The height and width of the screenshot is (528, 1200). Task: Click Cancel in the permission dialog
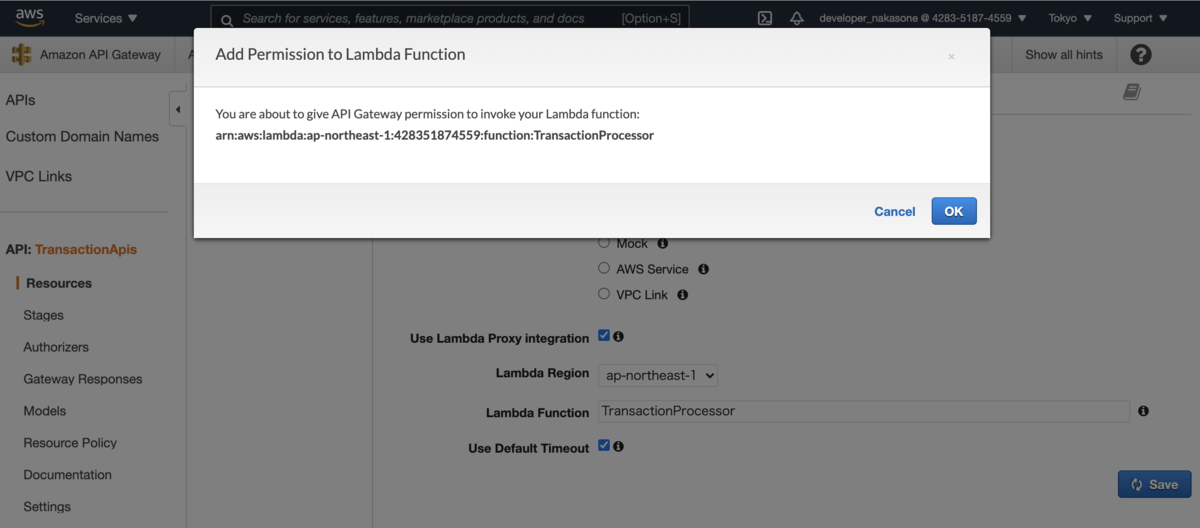(894, 211)
